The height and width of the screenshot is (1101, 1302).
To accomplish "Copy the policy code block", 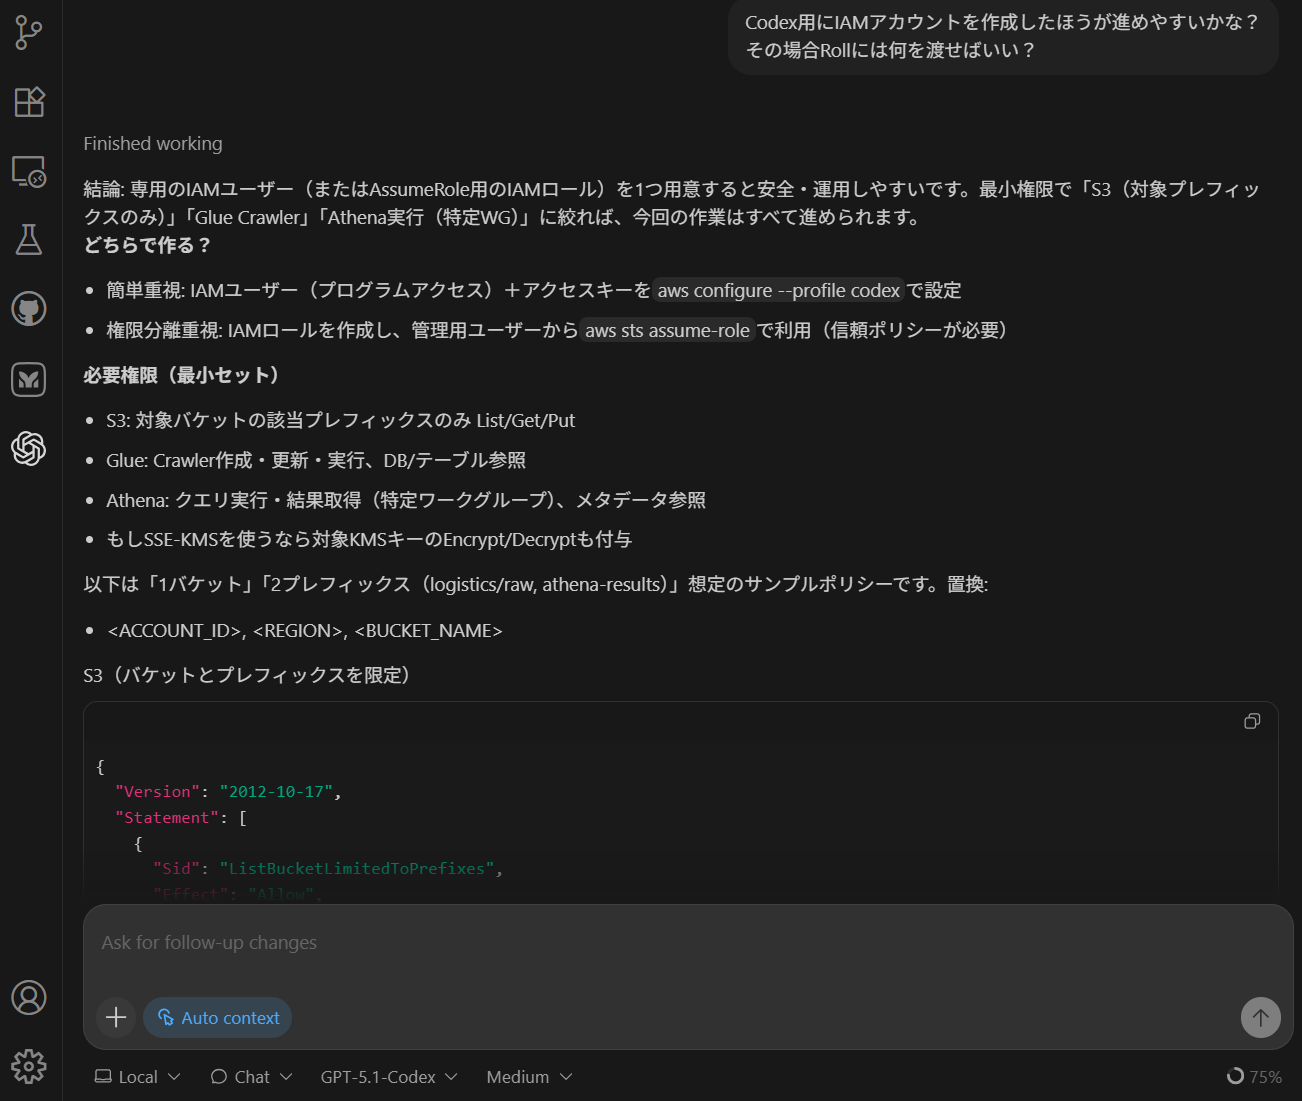I will (1252, 721).
